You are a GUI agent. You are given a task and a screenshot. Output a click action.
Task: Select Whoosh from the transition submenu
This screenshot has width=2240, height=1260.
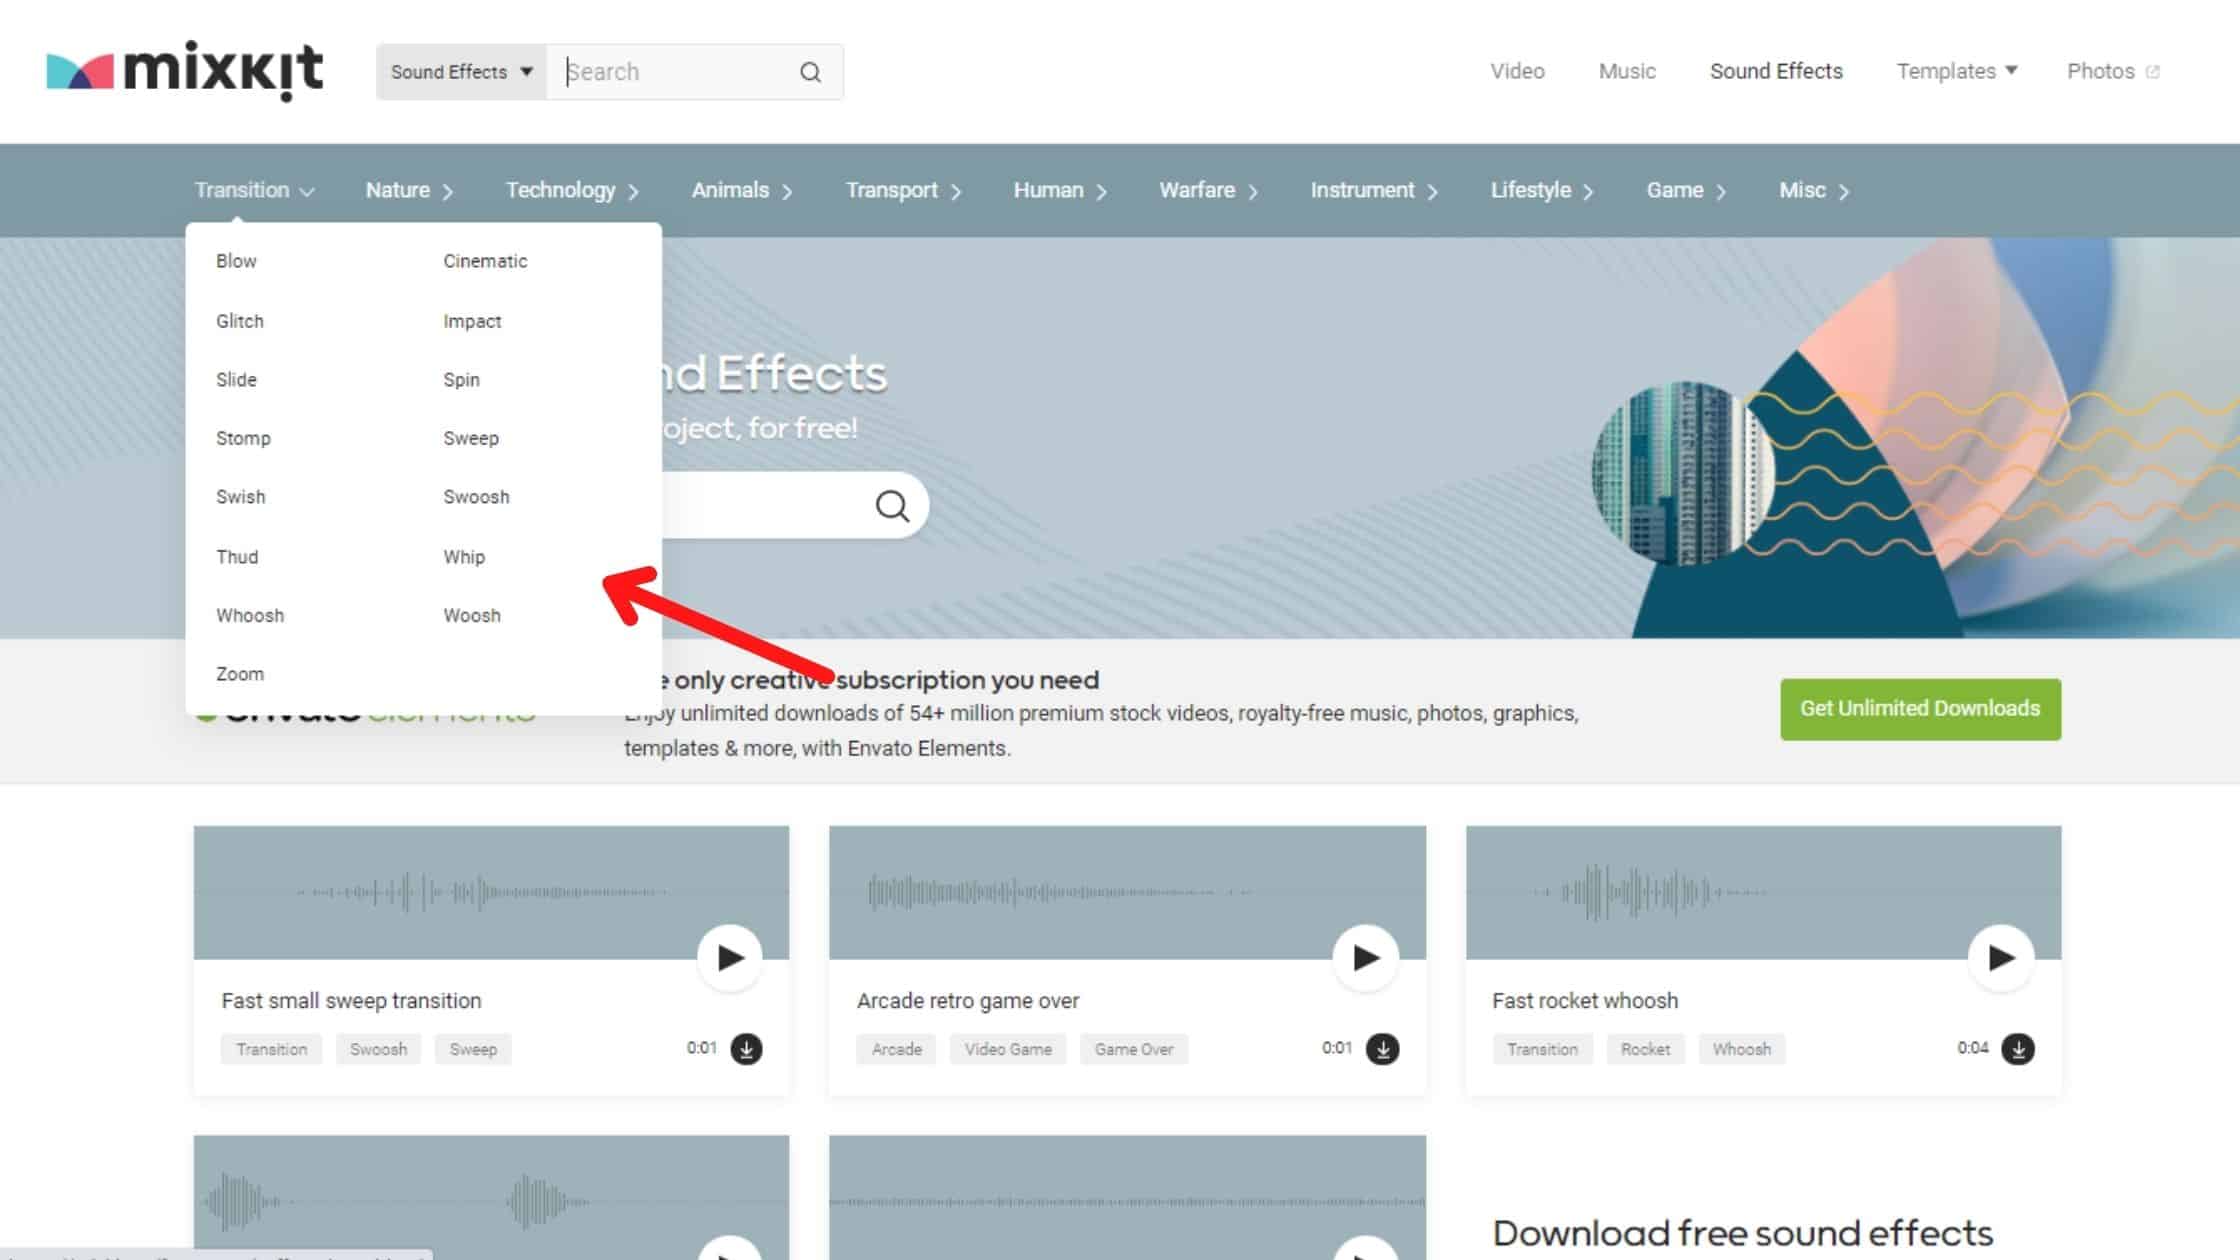[x=249, y=614]
